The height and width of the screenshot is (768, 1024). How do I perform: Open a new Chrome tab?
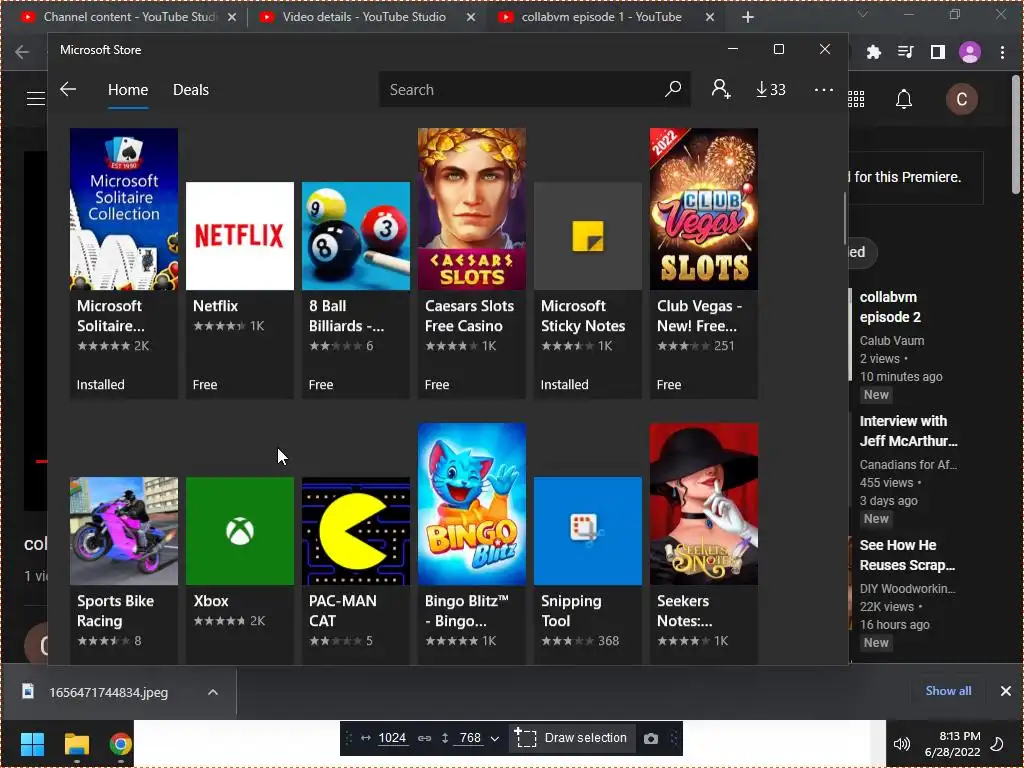(748, 18)
